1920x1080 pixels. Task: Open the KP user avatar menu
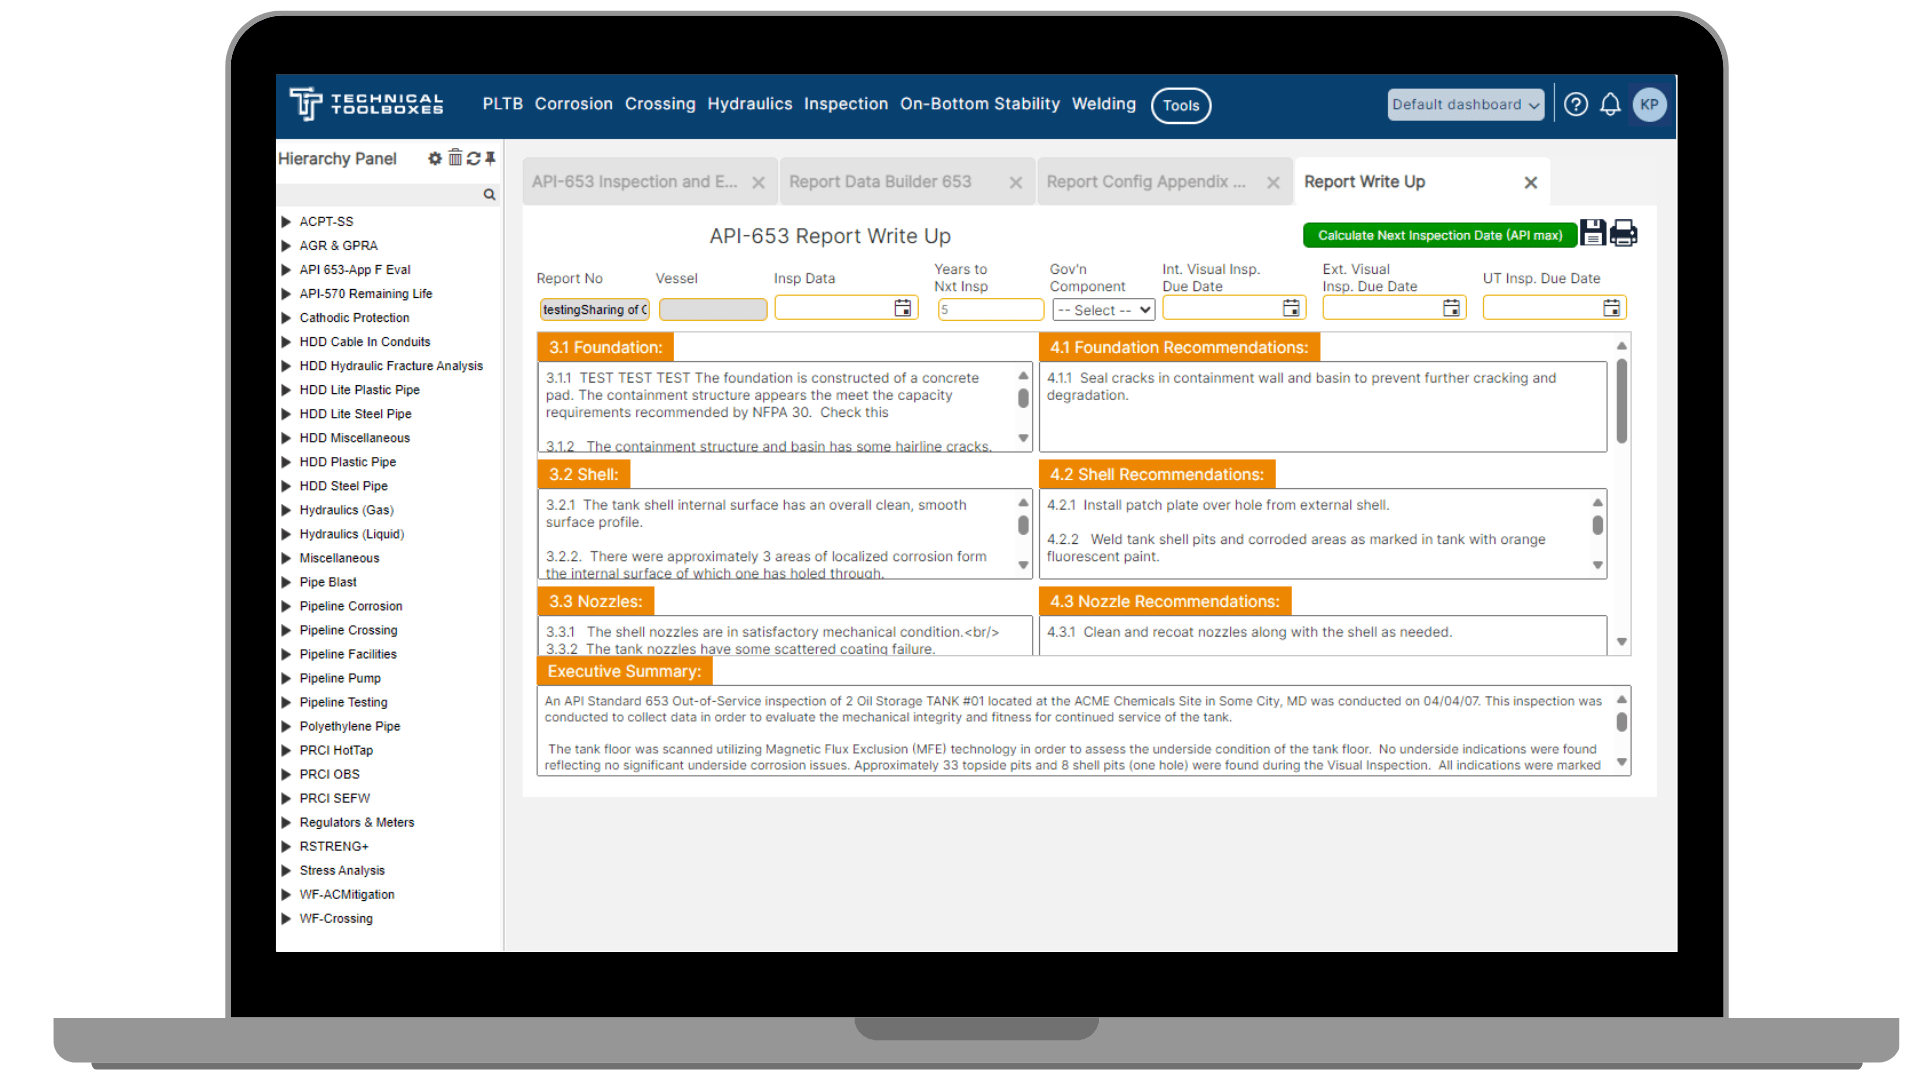click(x=1649, y=104)
